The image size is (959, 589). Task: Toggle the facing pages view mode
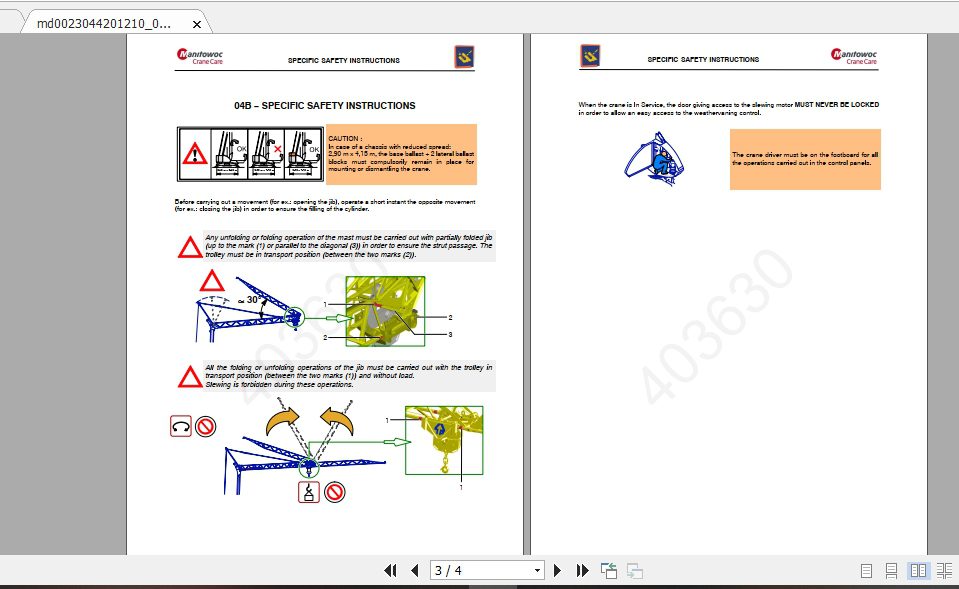pos(918,570)
